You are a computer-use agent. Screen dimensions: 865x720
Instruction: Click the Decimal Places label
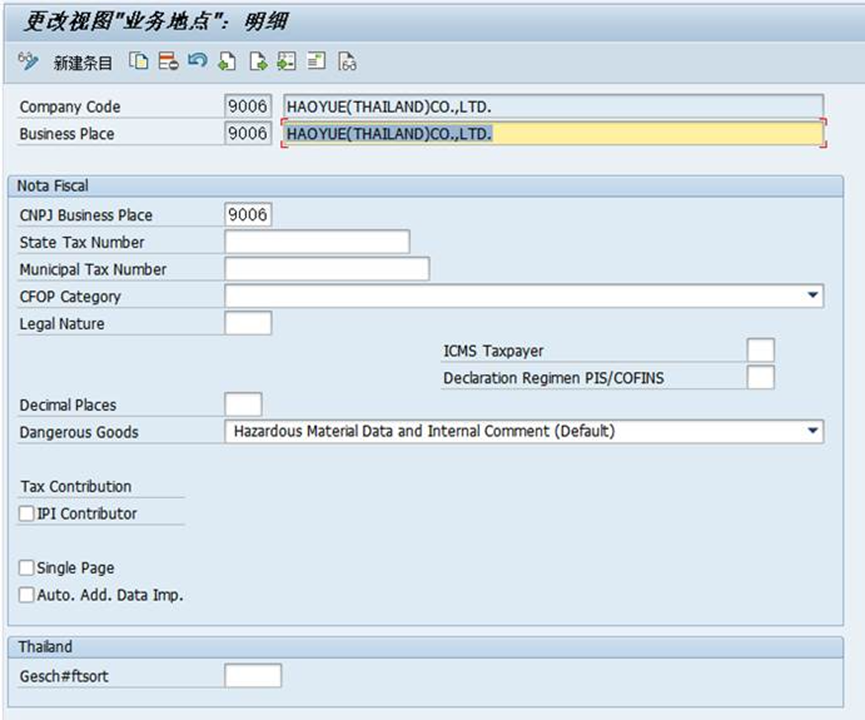(68, 405)
